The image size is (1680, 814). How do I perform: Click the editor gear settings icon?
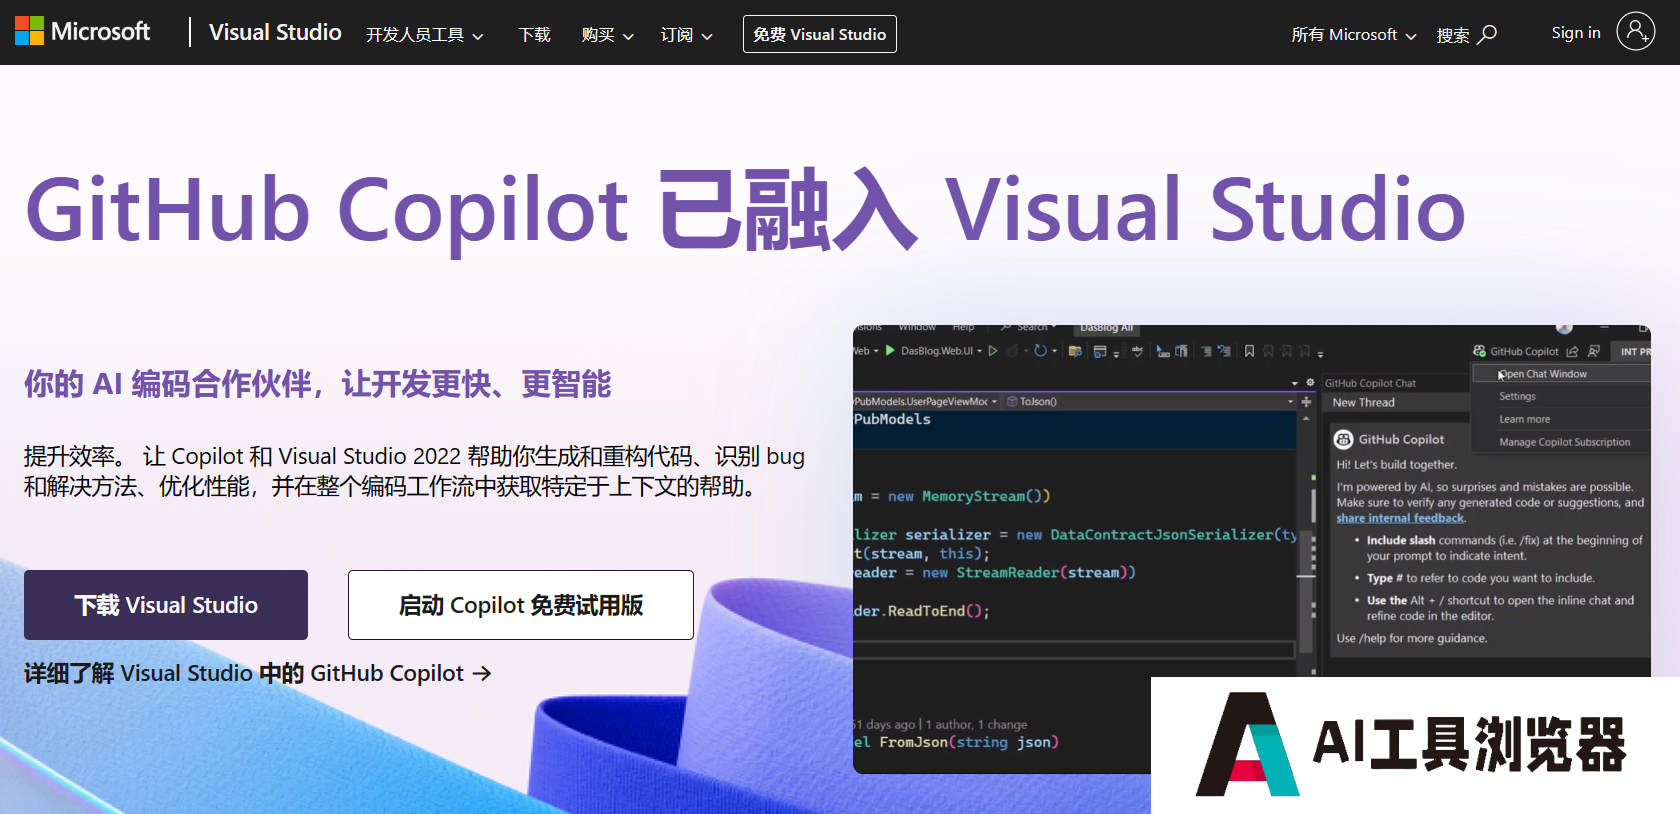(1310, 382)
